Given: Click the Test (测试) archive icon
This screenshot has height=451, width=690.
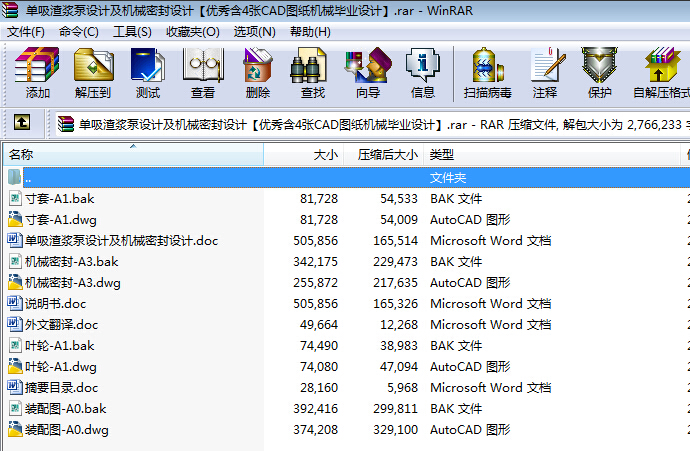Looking at the screenshot, I should tap(148, 65).
